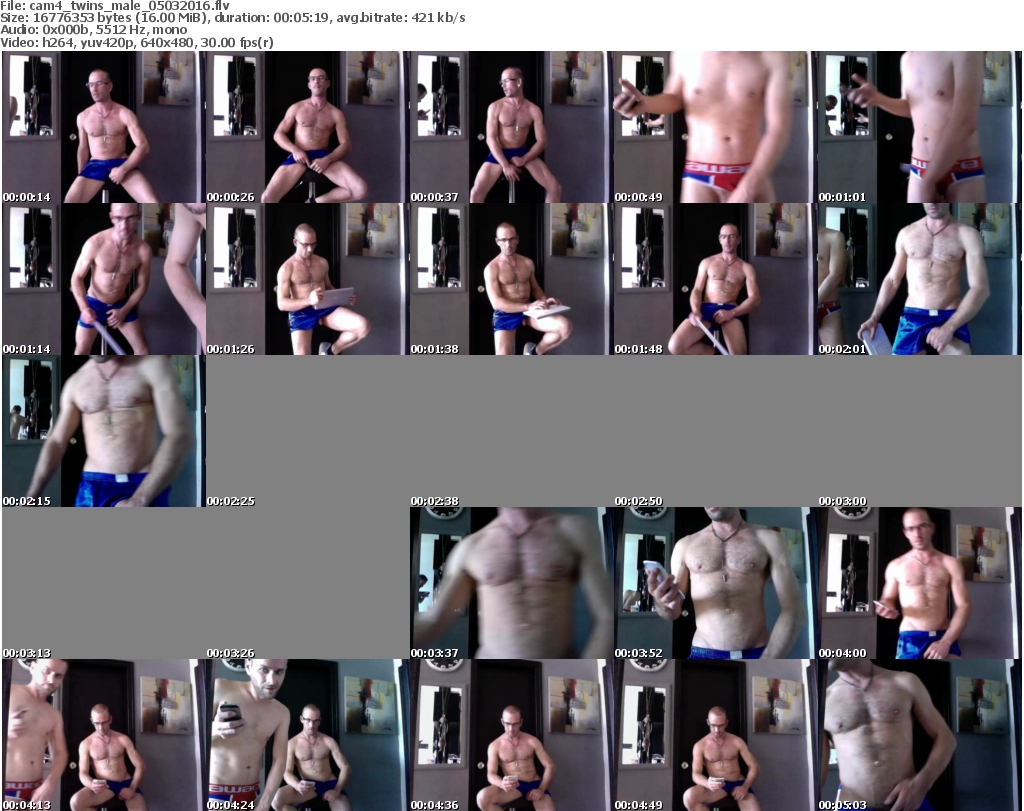Screen dimensions: 1024x811
Task: Click the frame marked 00:00:49
Action: 715,127
